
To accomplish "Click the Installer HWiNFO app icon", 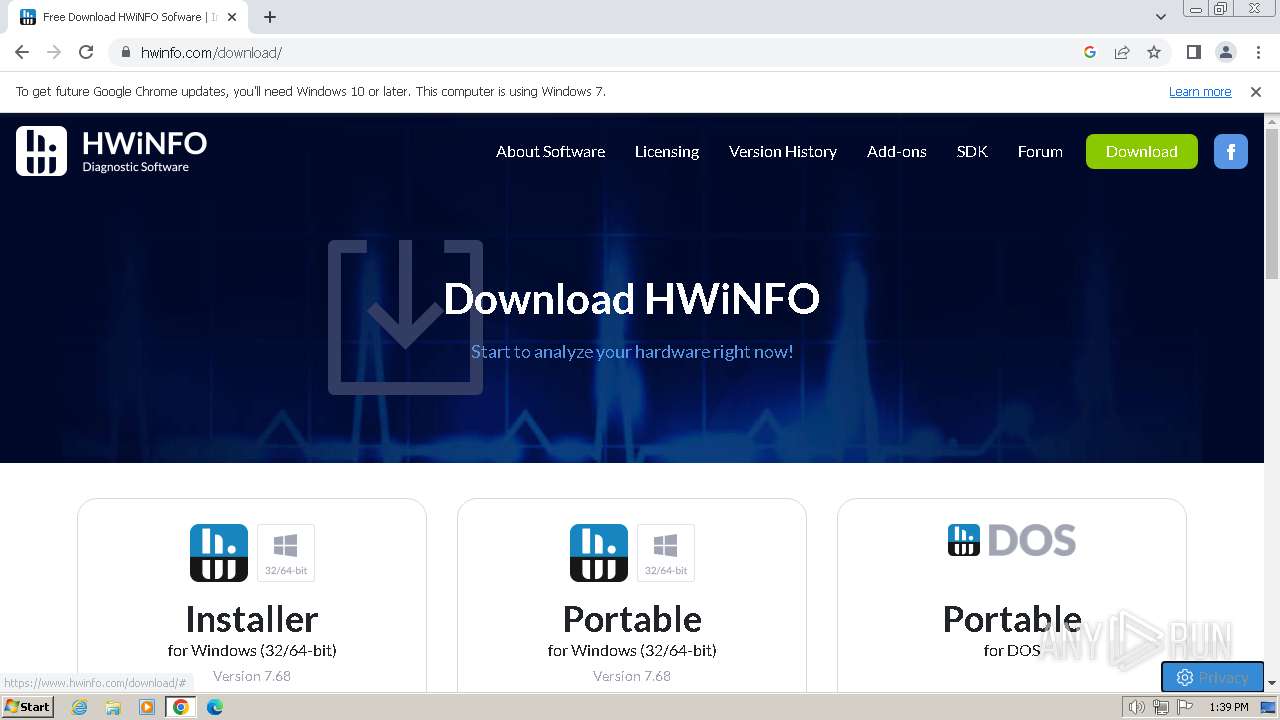I will pyautogui.click(x=219, y=553).
